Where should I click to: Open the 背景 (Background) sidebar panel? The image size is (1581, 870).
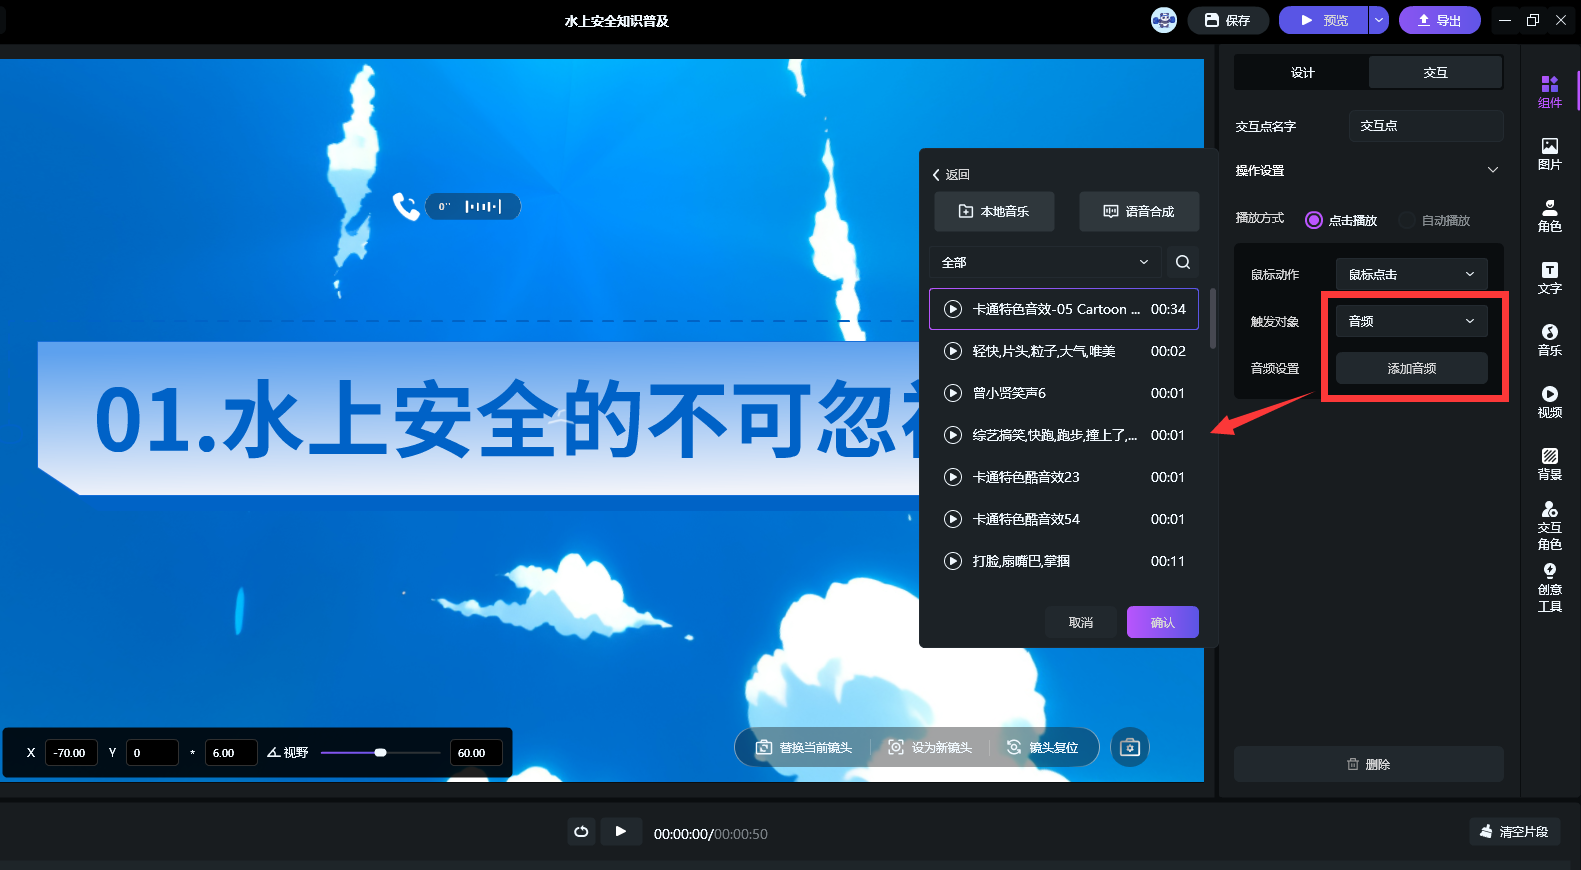[x=1549, y=463]
